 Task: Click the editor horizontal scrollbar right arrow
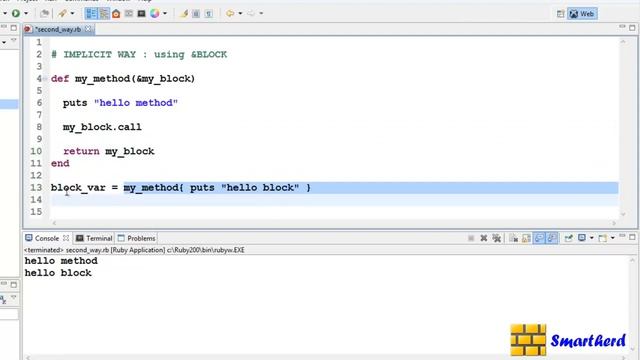pos(614,223)
